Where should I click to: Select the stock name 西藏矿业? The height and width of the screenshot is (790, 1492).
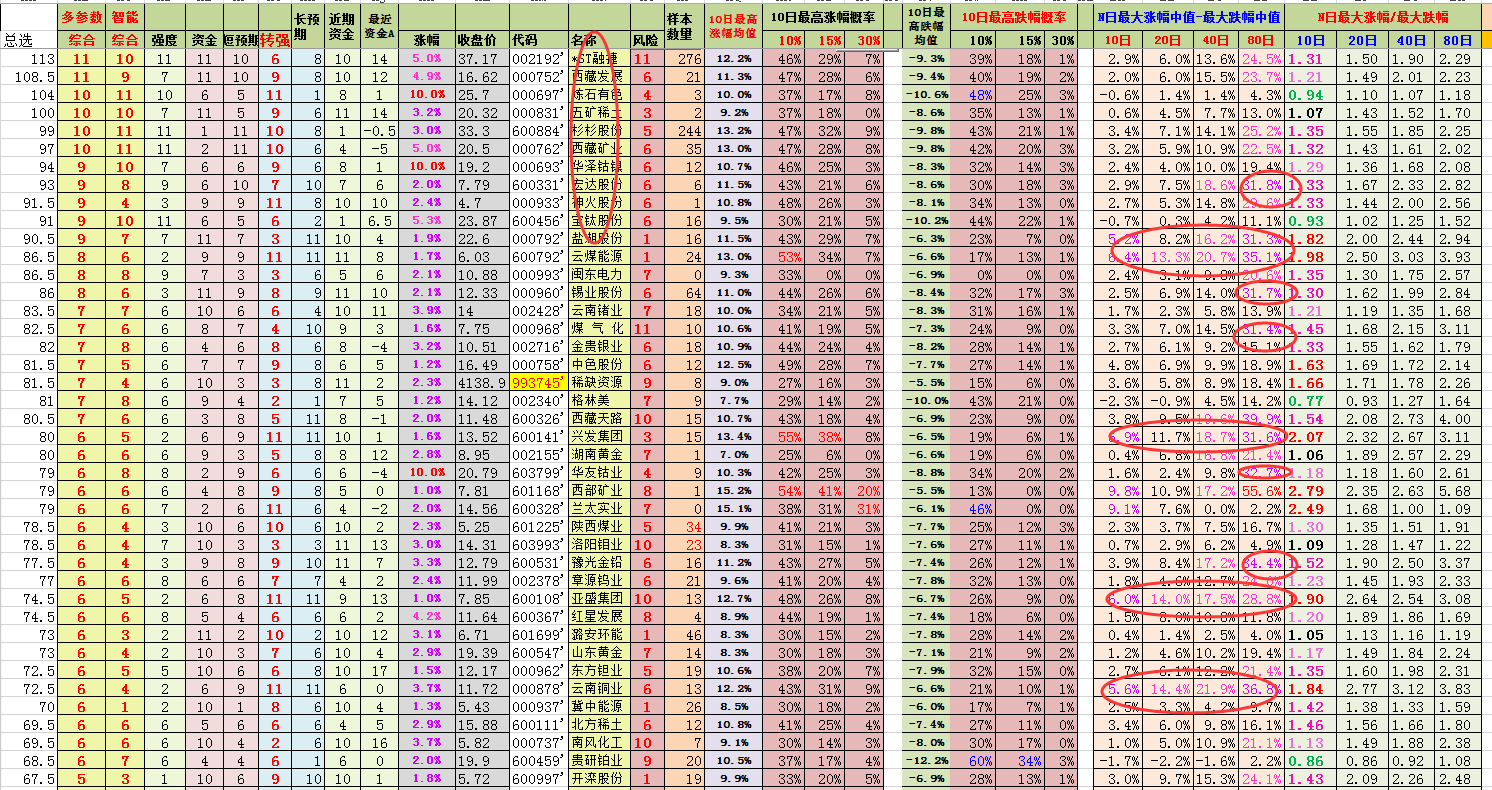click(x=598, y=149)
